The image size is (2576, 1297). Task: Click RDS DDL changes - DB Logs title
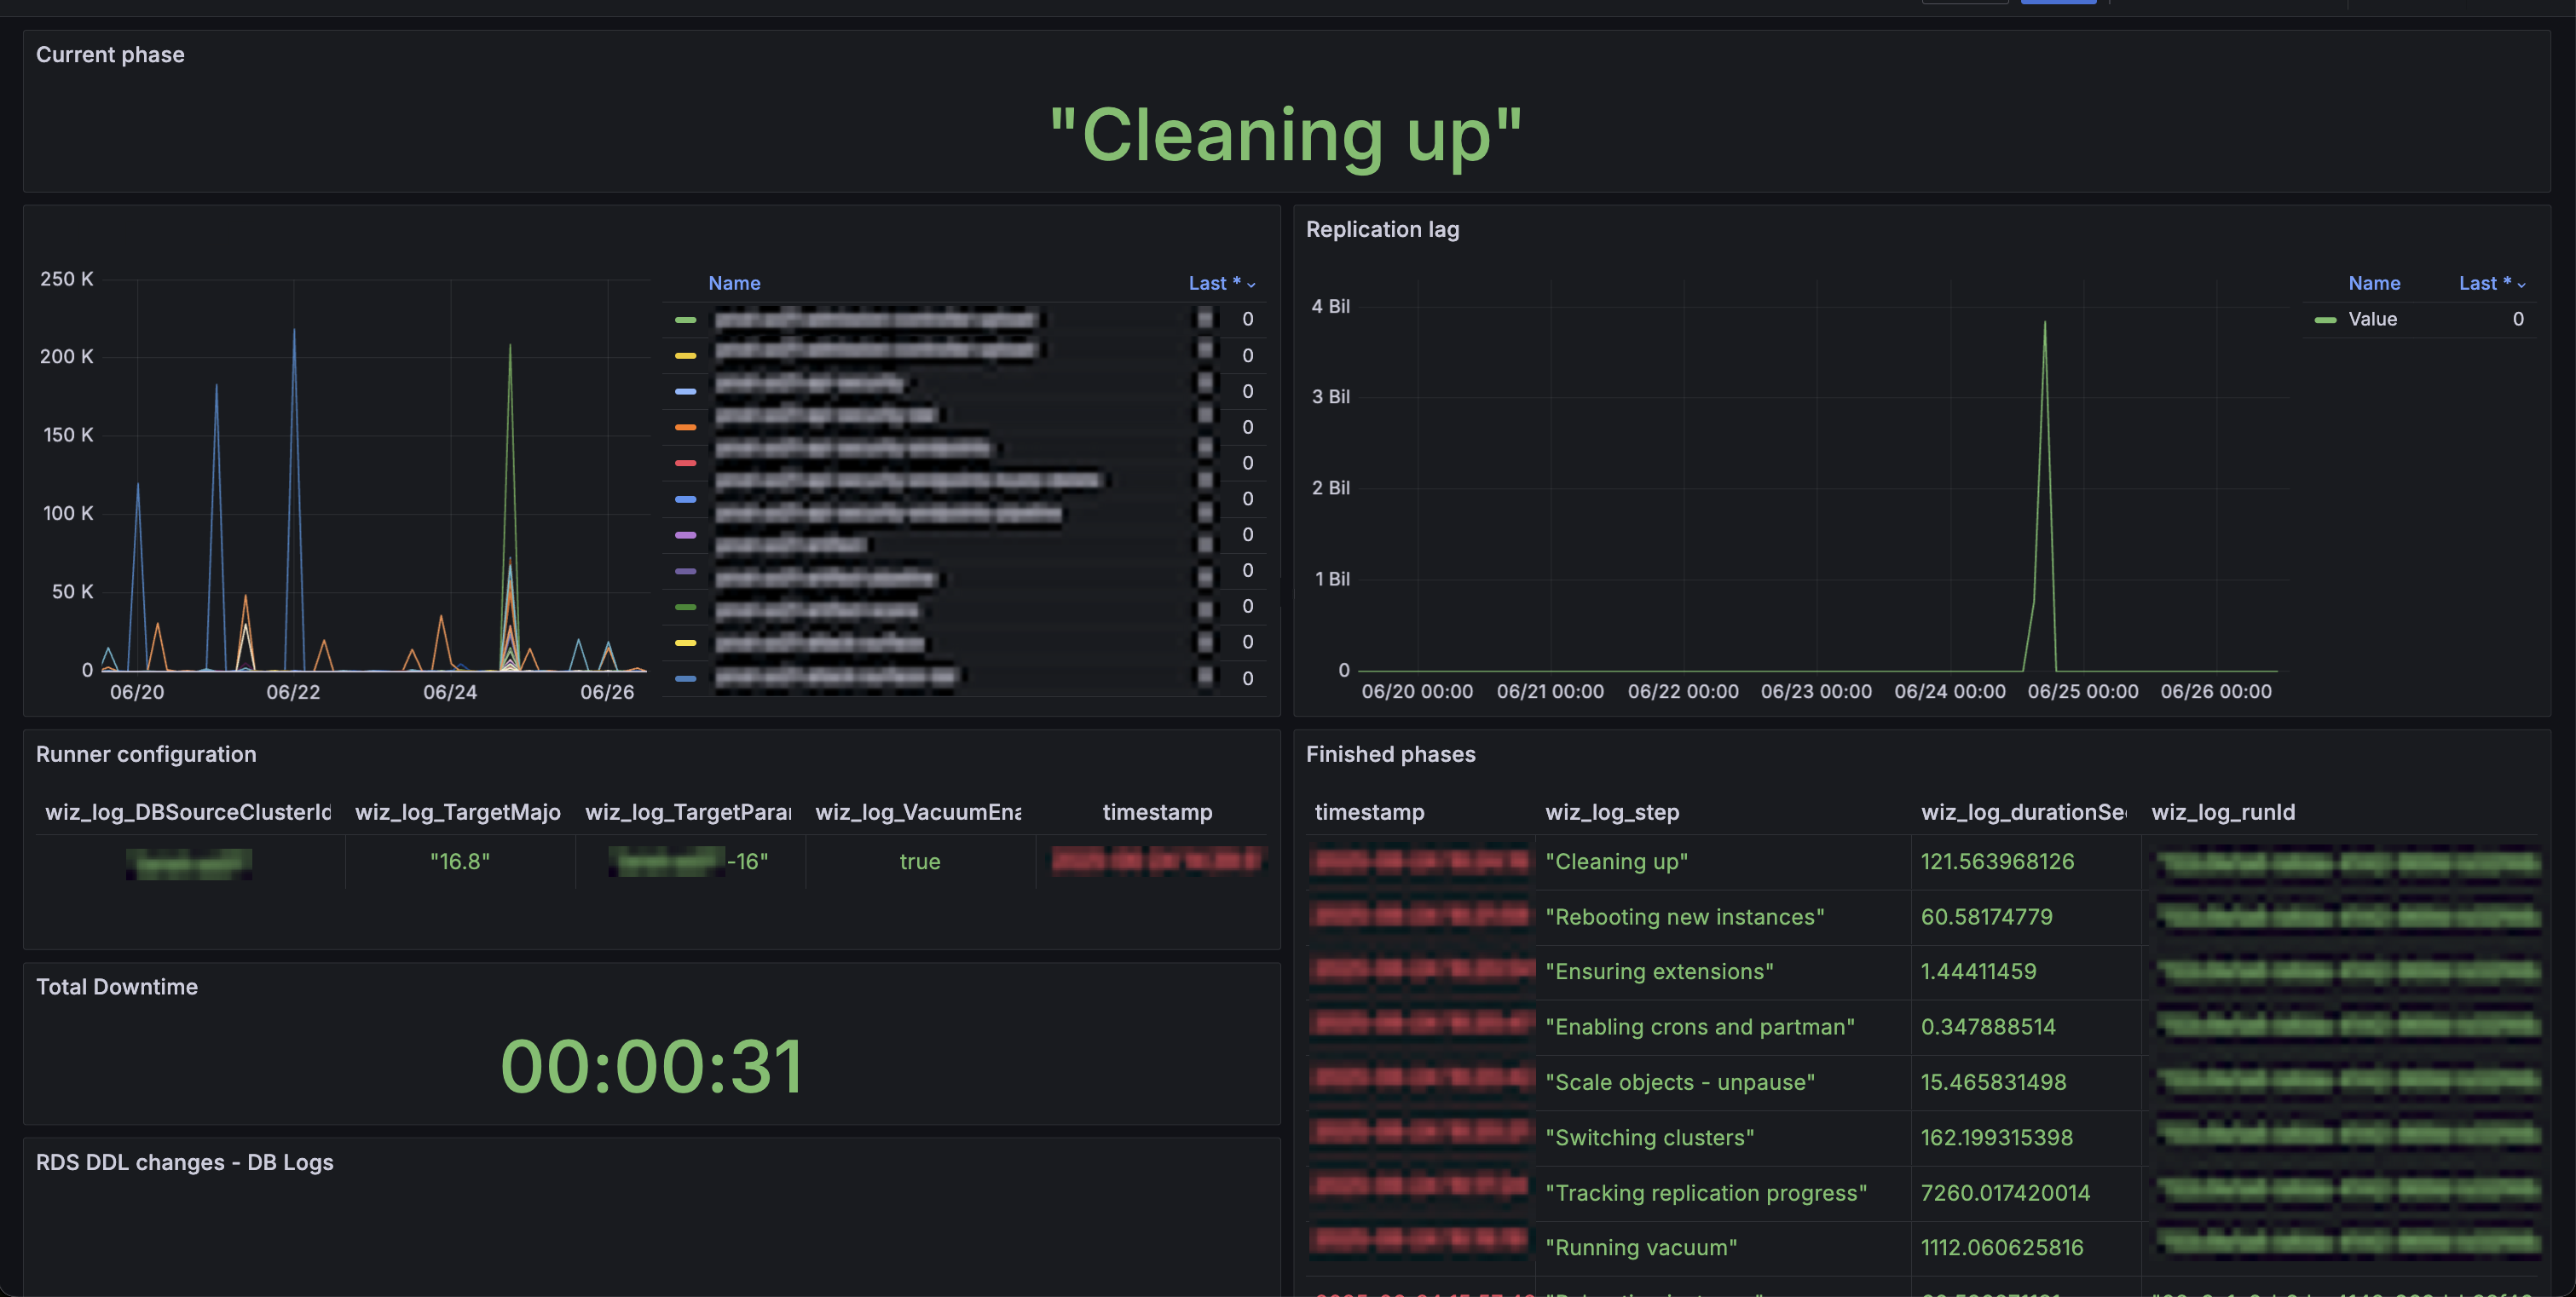tap(185, 1162)
